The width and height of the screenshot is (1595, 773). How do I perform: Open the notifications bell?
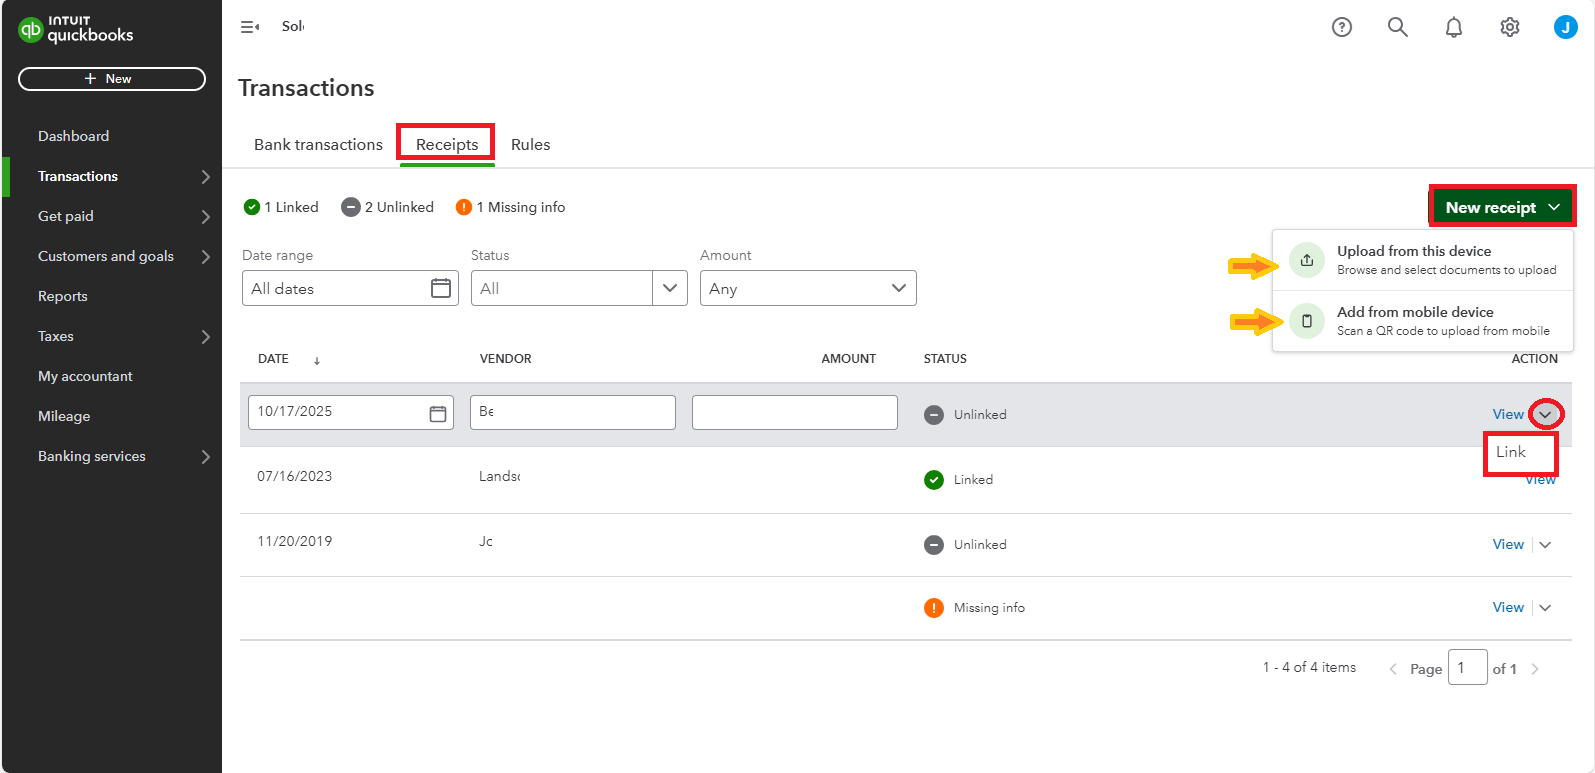click(1453, 28)
